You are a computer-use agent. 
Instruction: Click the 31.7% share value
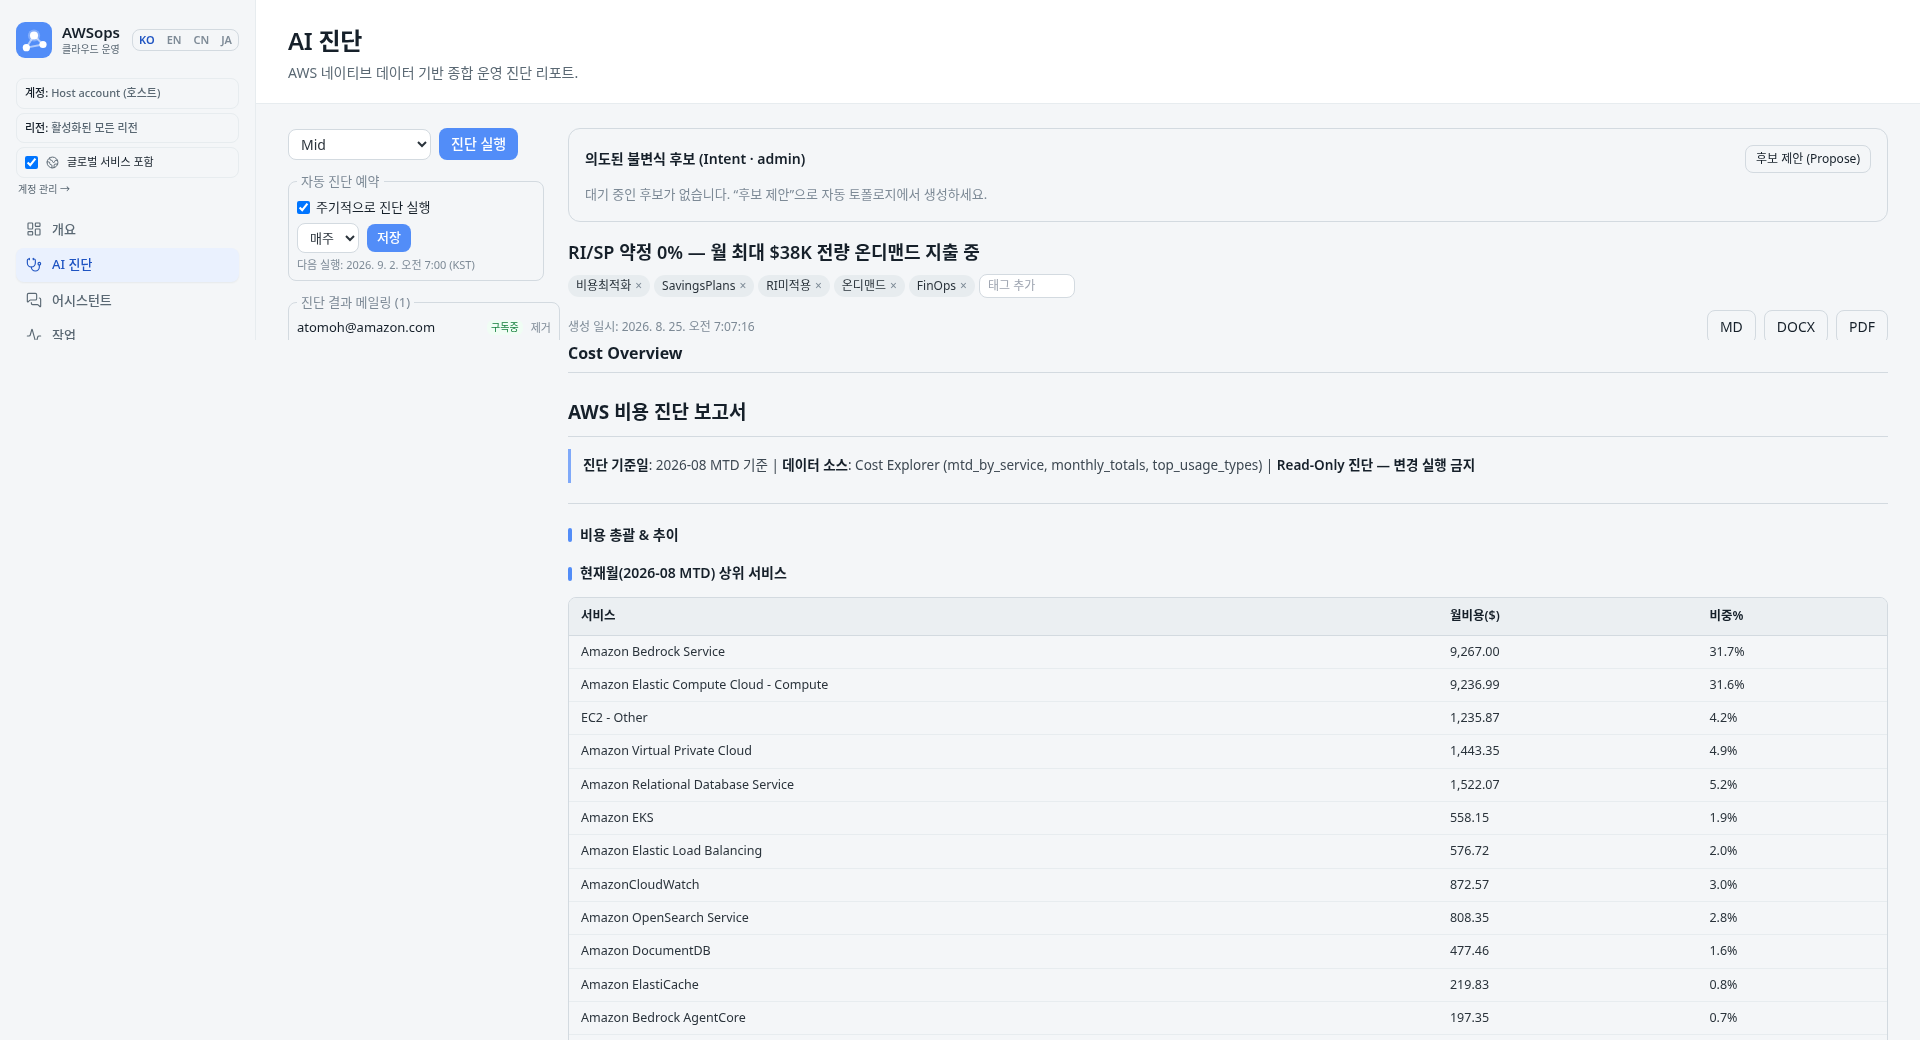(1727, 652)
